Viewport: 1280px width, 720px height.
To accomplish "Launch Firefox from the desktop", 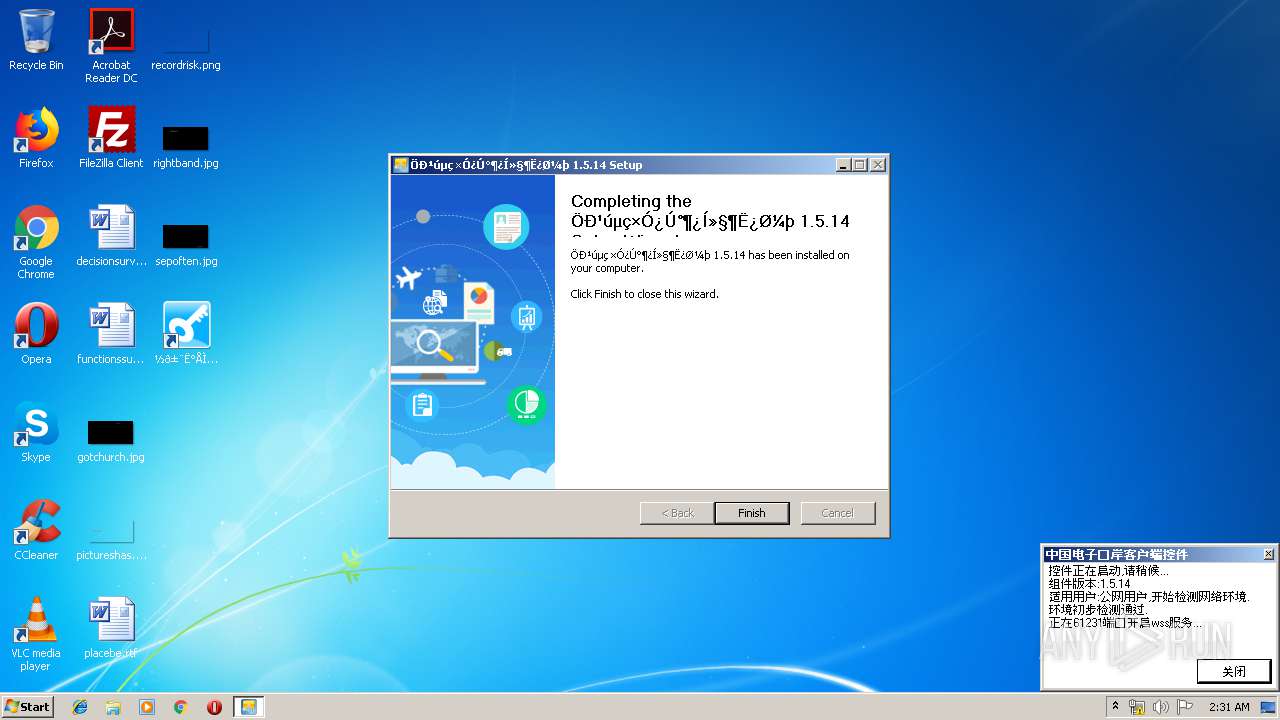I will tap(36, 138).
